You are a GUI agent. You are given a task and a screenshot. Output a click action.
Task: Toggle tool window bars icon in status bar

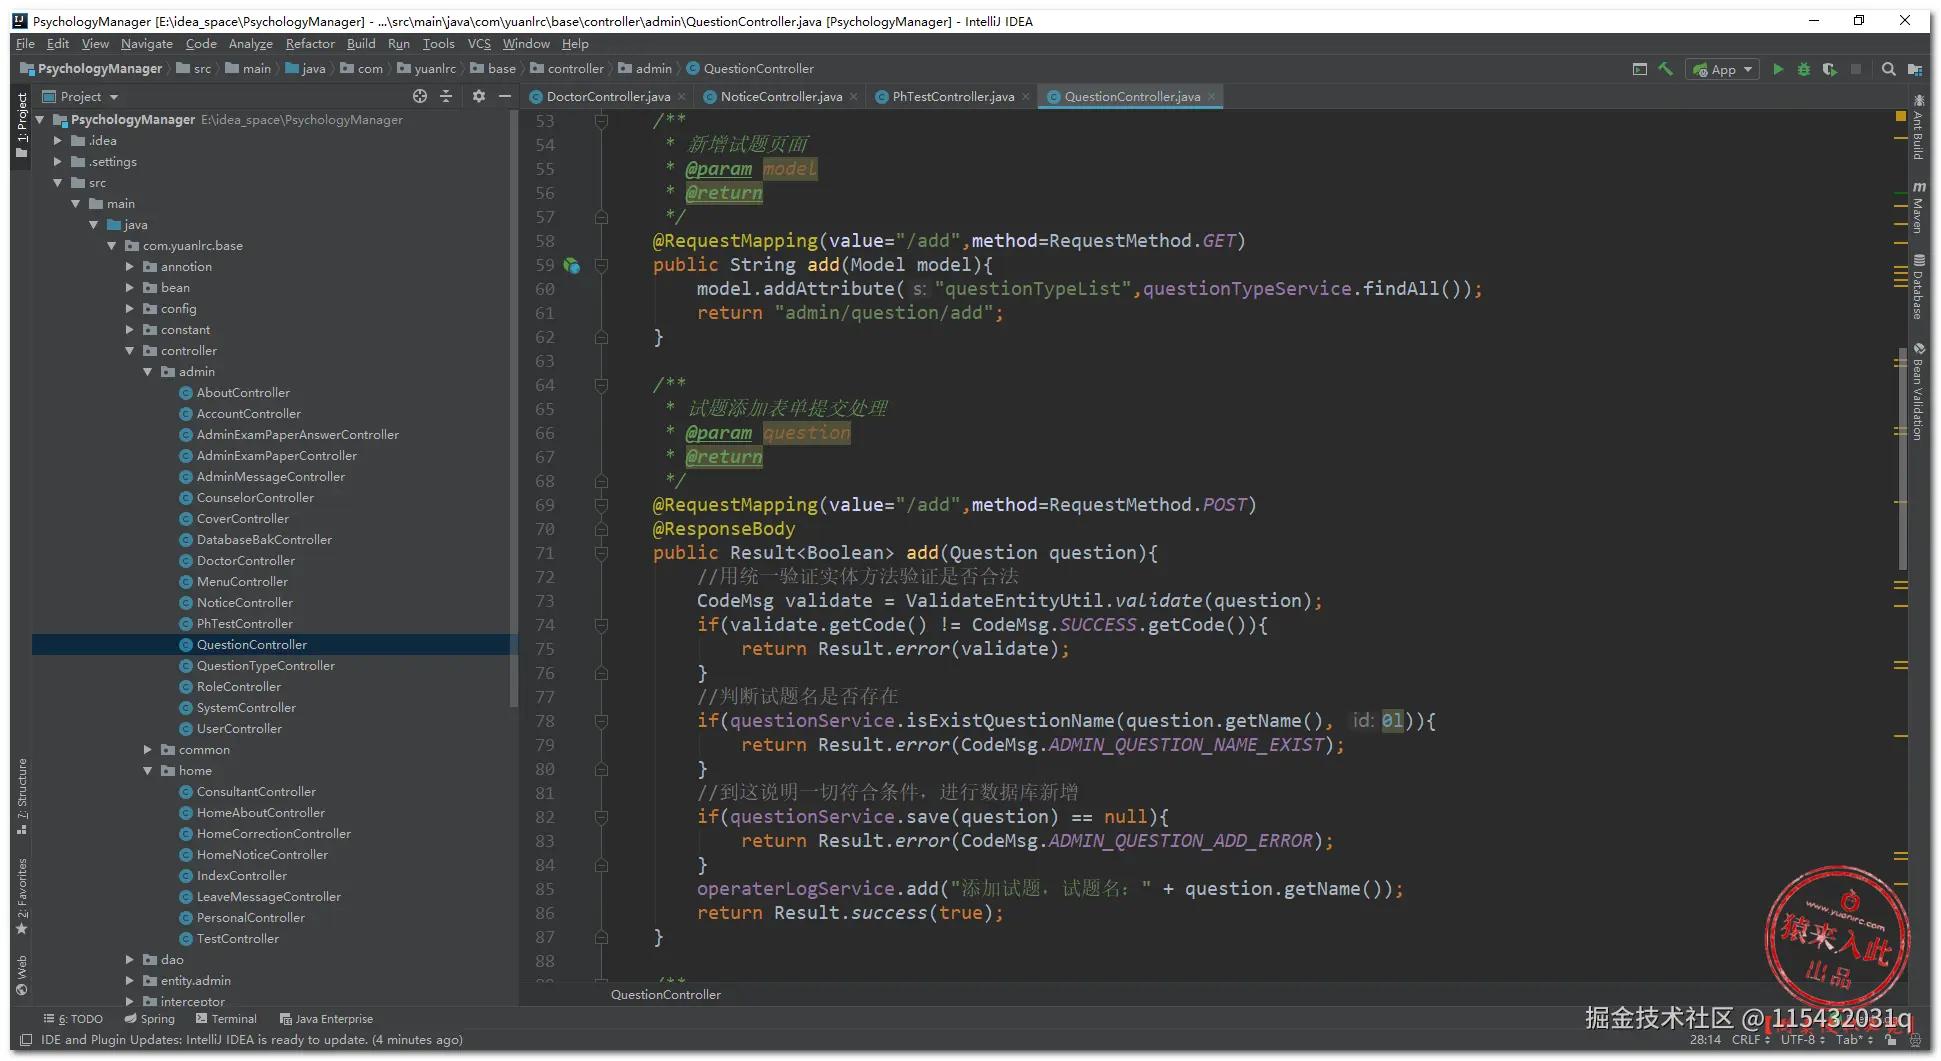coord(26,1040)
